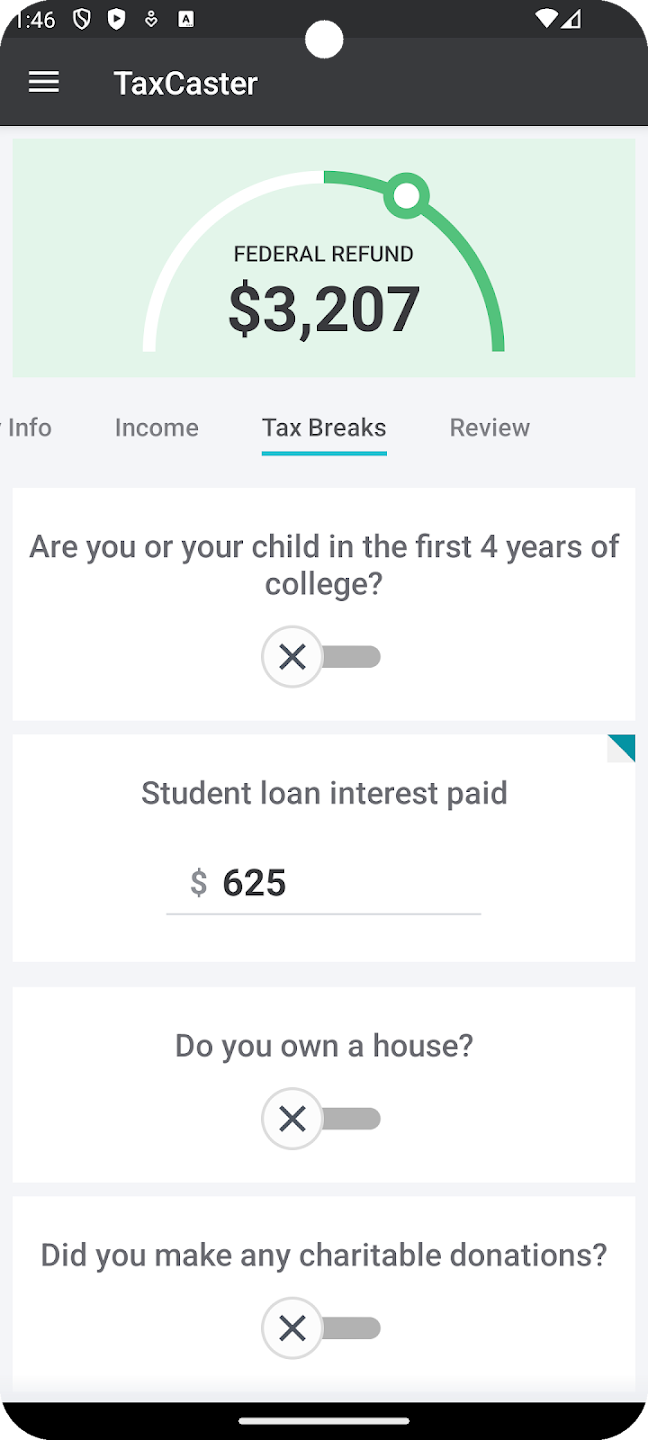
Task: Tap the X on the college toggle
Action: [x=292, y=657]
